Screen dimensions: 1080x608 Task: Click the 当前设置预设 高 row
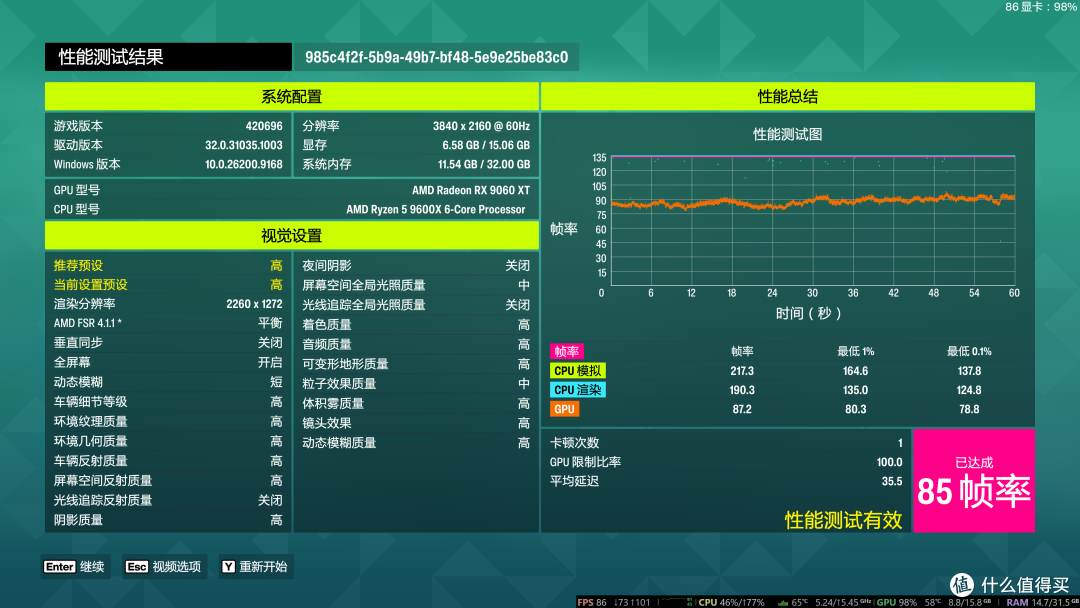pyautogui.click(x=168, y=284)
